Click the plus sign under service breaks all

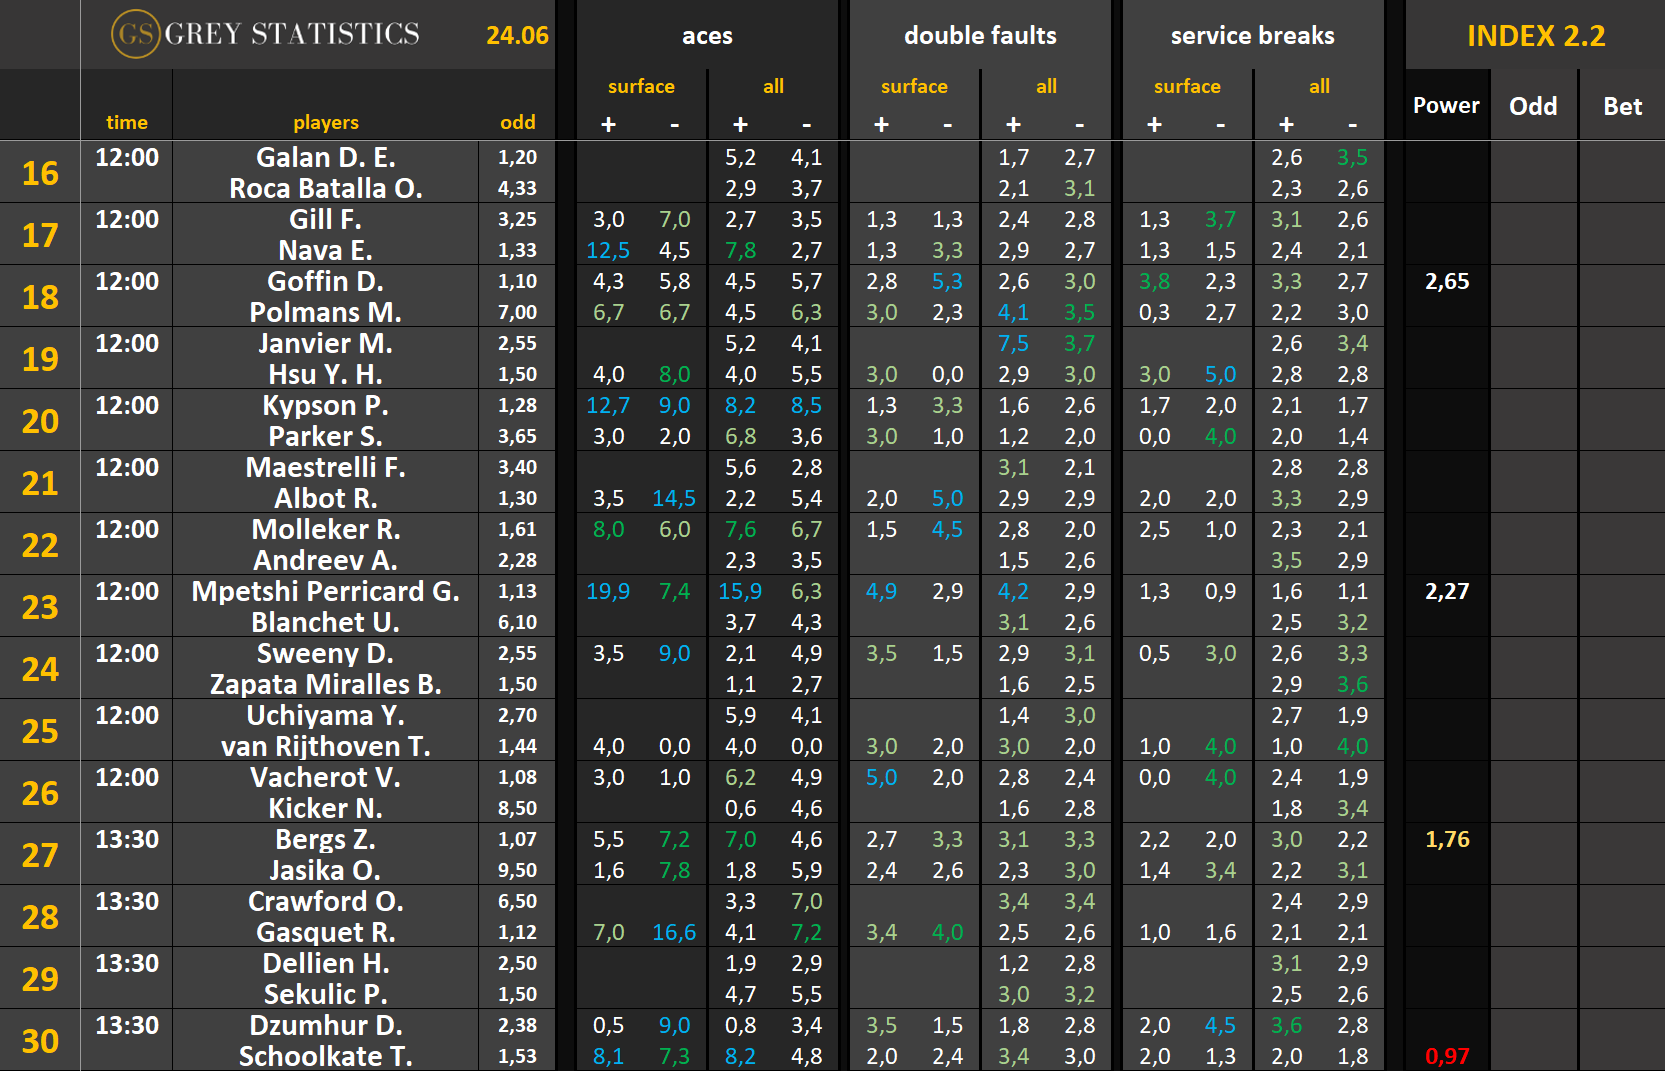1286,124
